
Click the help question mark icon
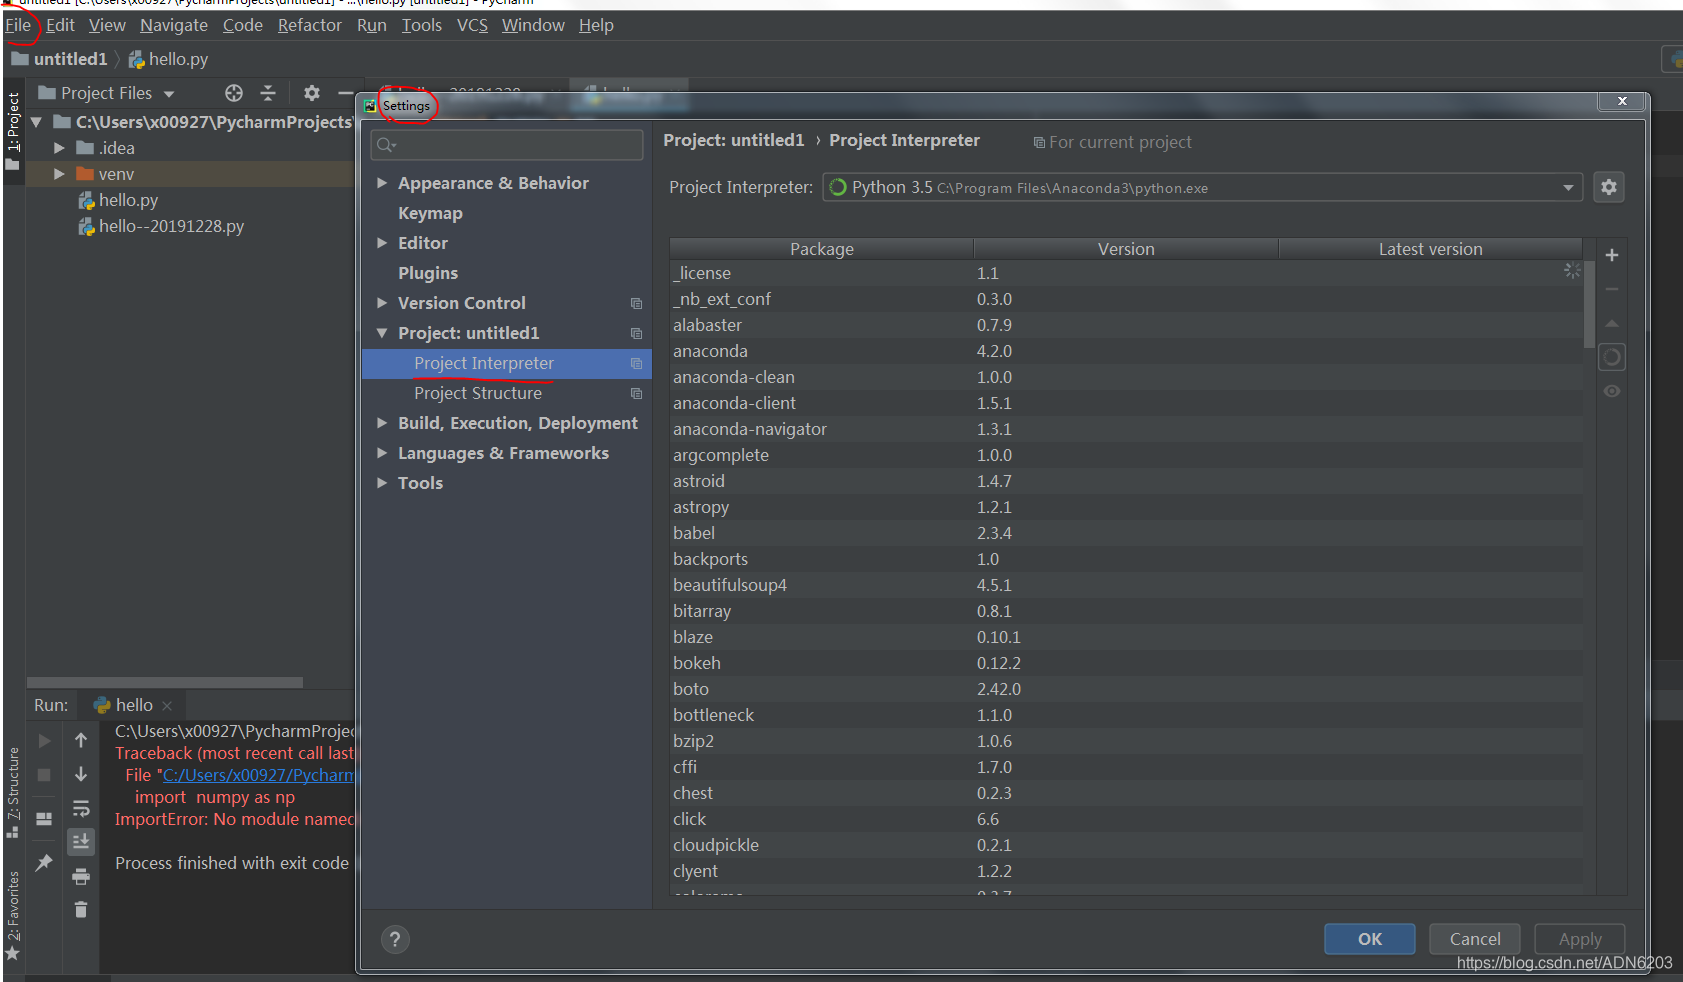(395, 939)
